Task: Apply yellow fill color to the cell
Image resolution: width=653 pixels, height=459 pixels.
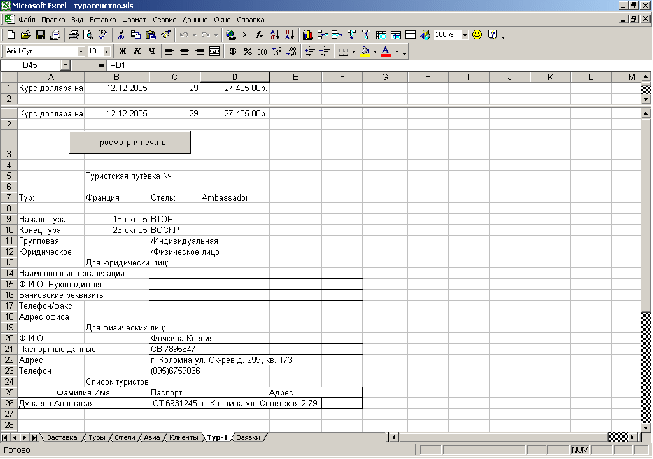Action: [x=365, y=51]
